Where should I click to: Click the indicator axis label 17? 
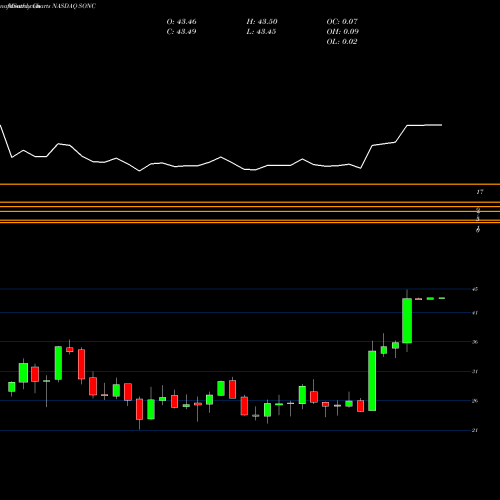pos(480,192)
